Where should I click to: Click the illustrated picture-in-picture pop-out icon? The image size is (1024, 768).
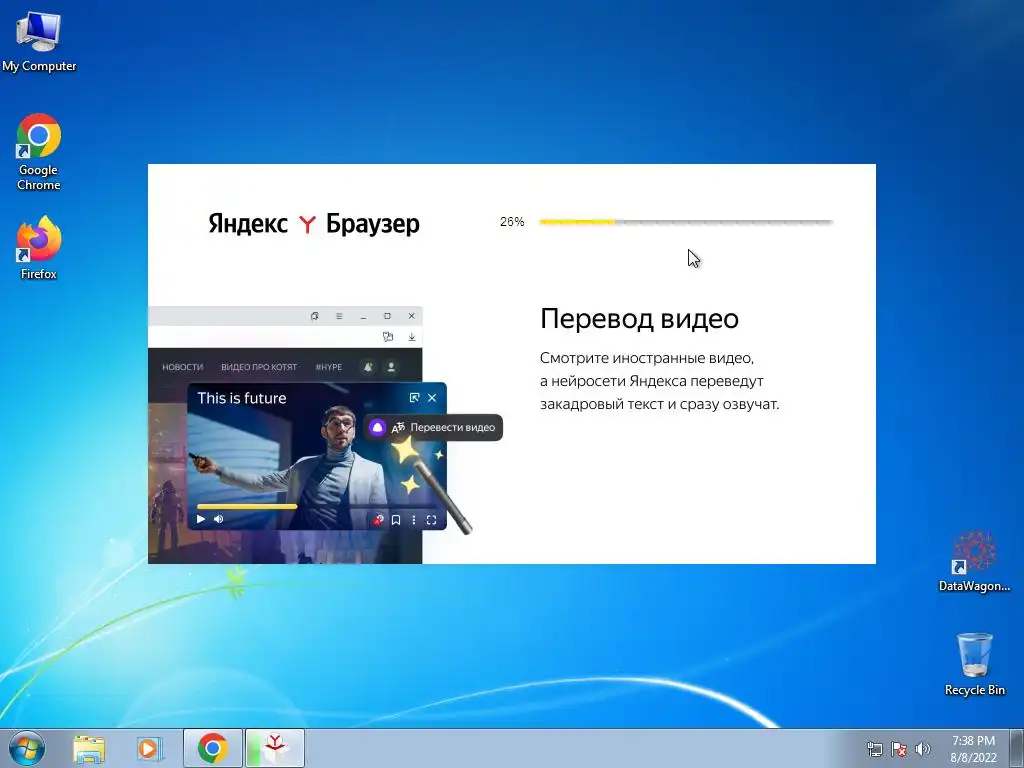[414, 398]
